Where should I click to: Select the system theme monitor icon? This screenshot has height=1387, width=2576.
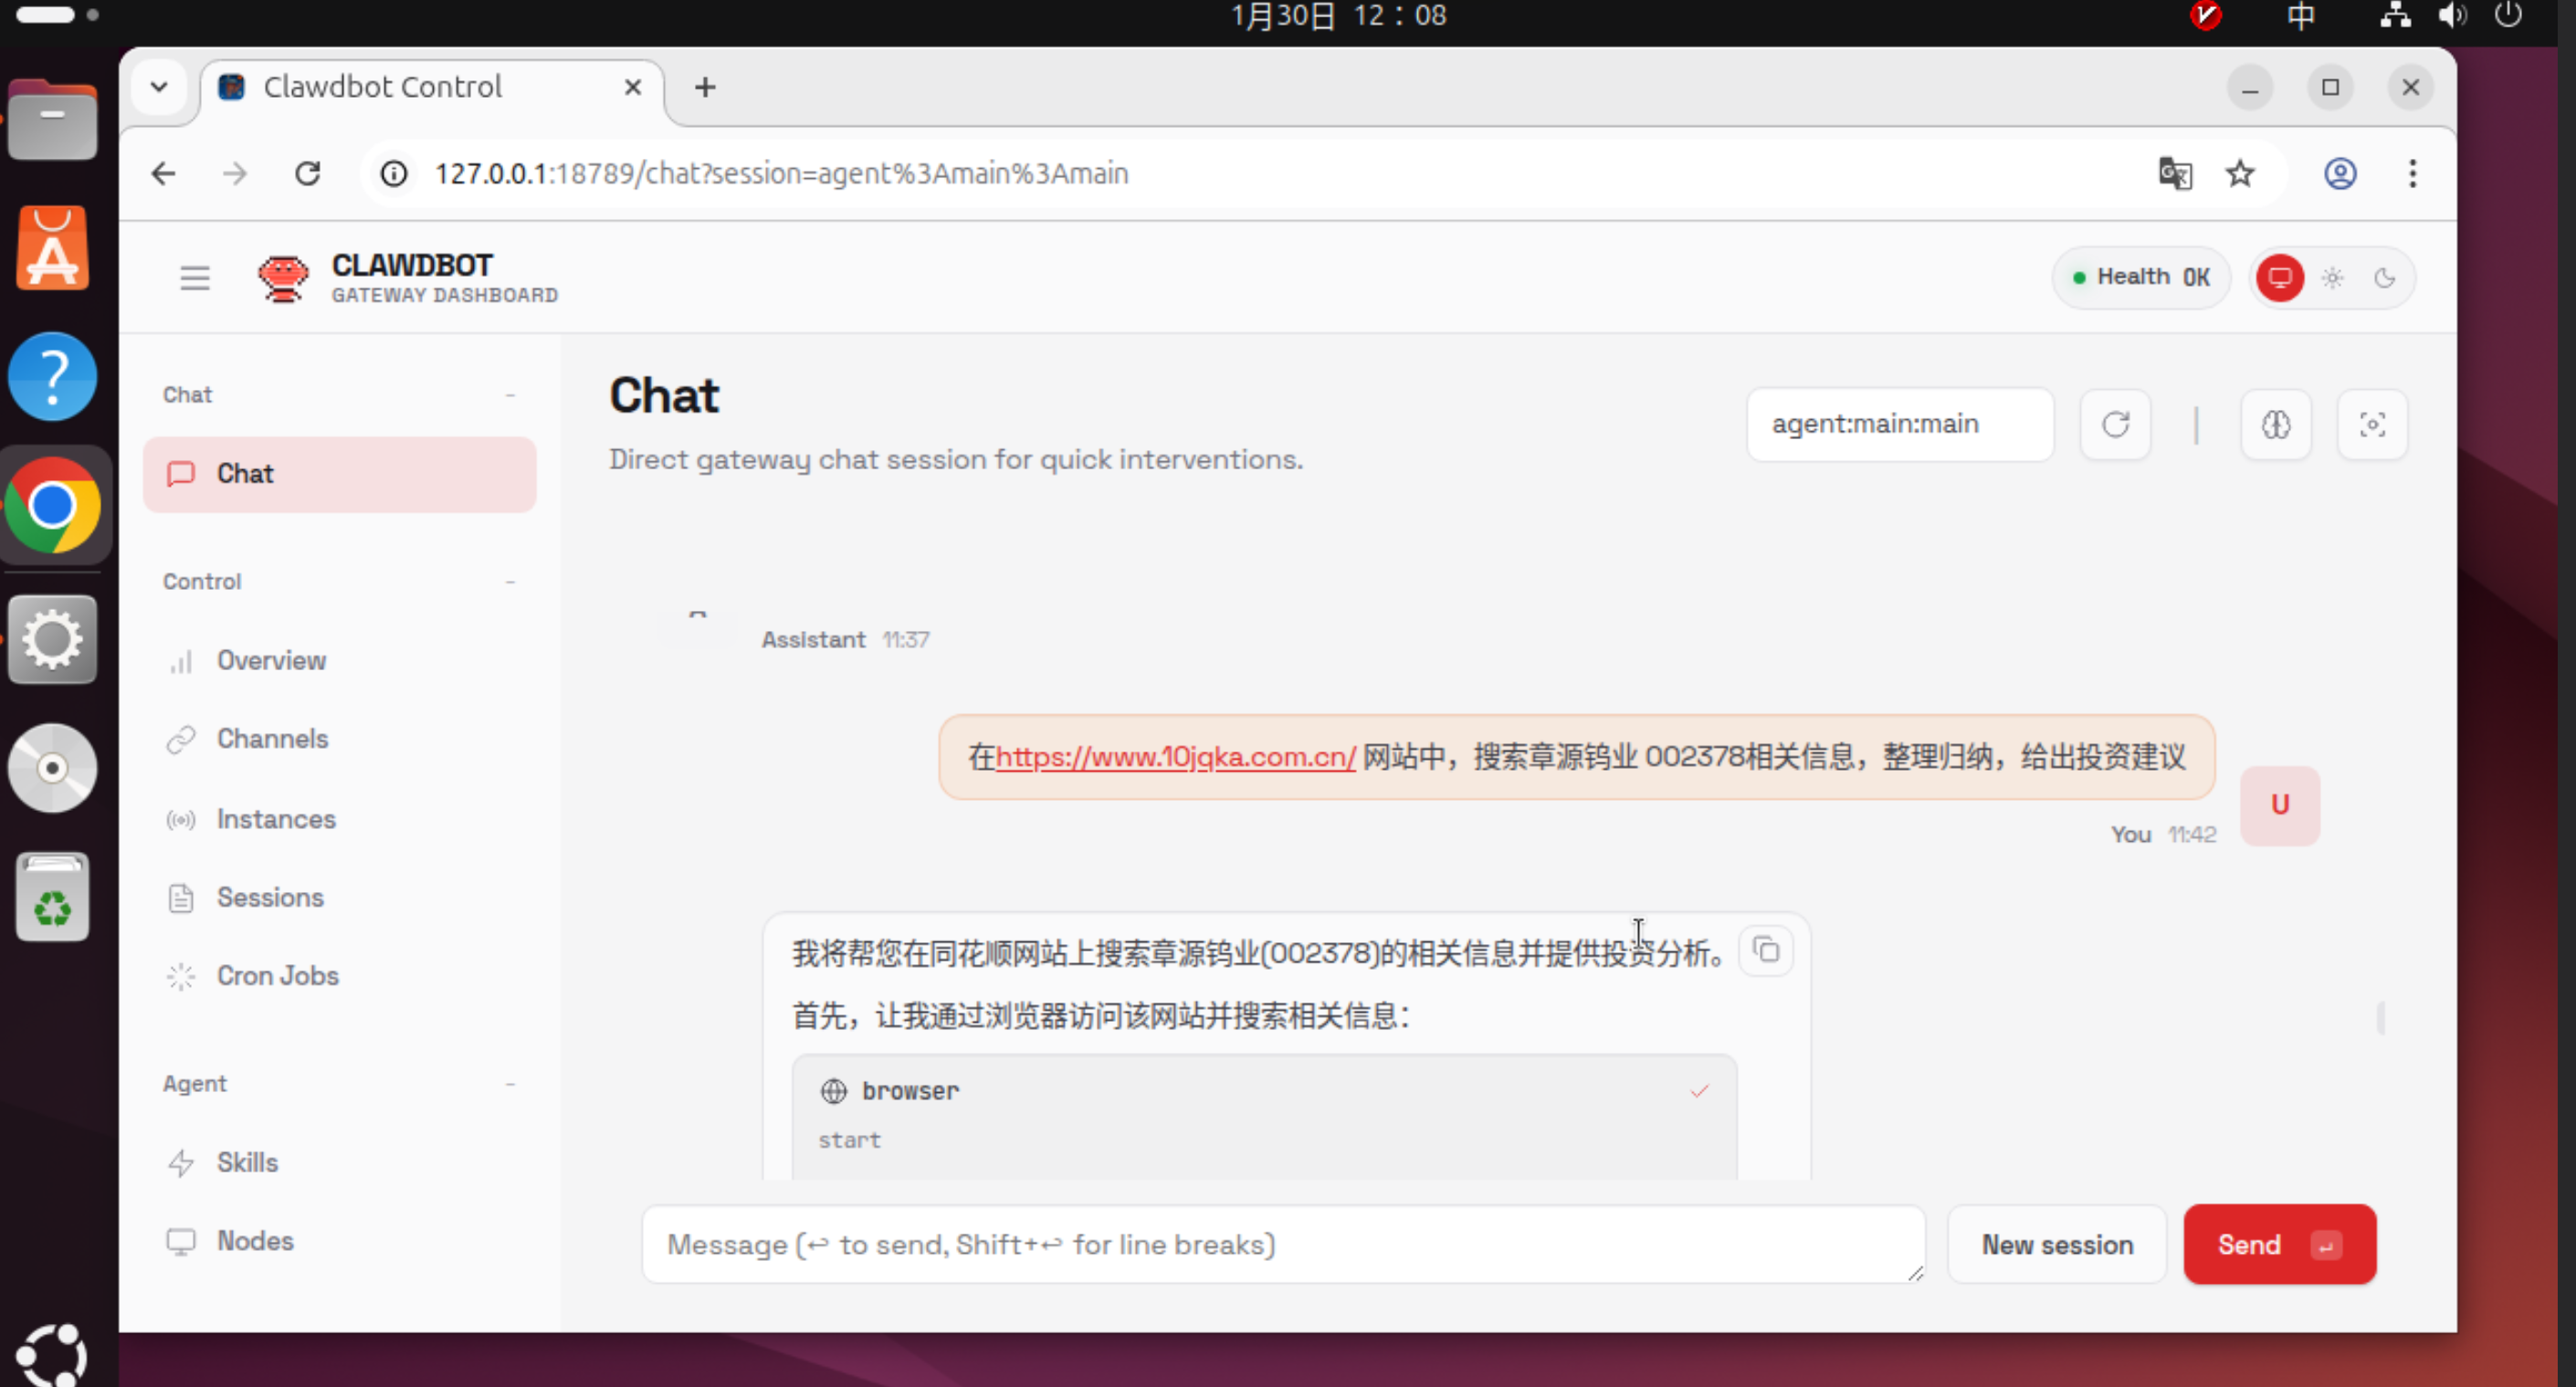click(x=2279, y=278)
